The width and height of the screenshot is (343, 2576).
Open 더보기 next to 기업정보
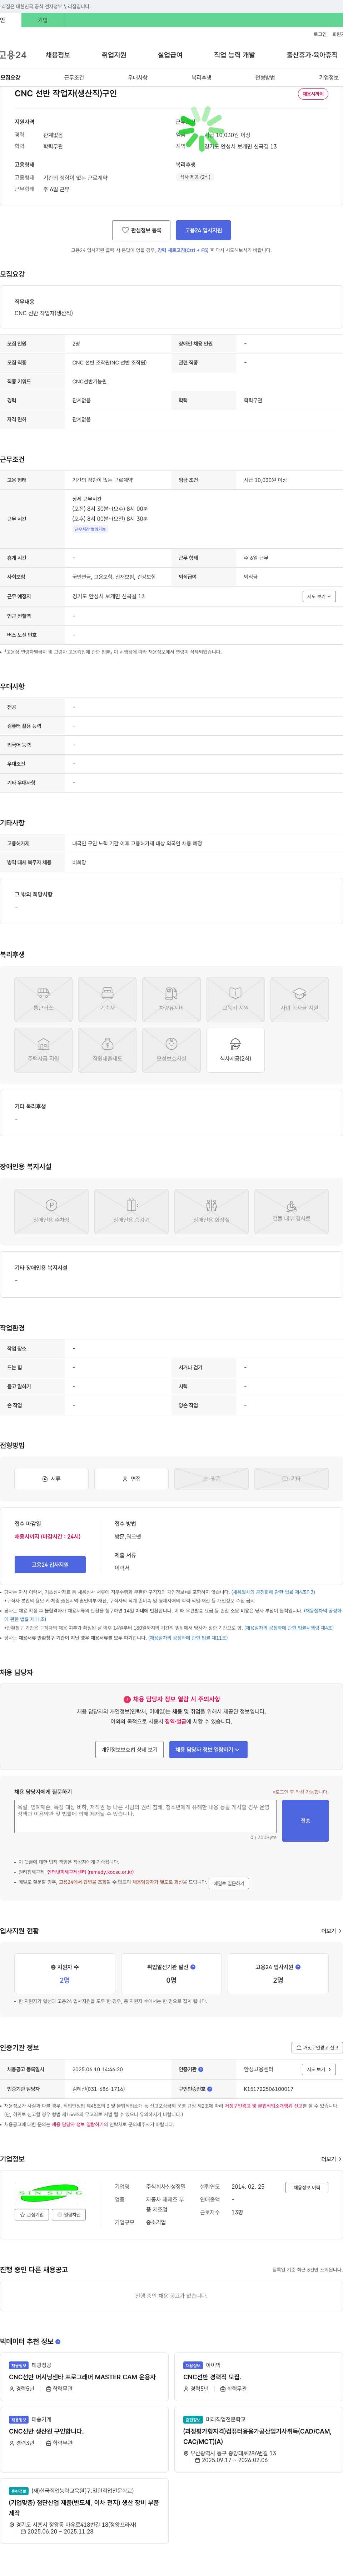click(x=331, y=2159)
